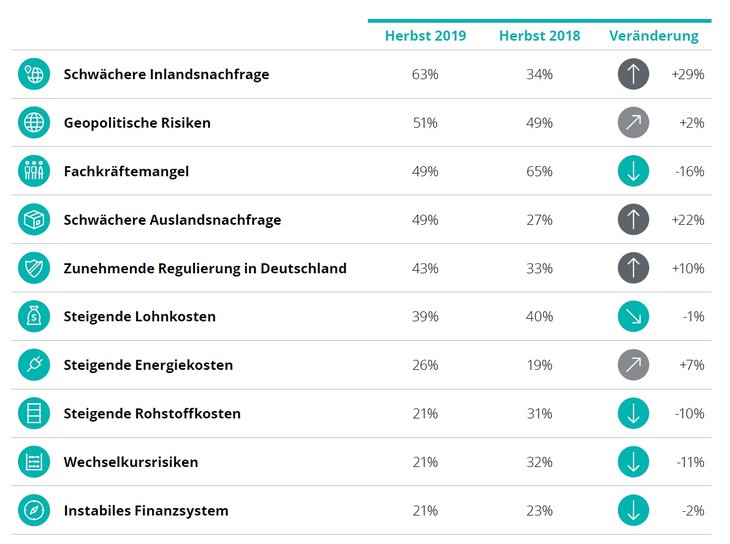Select the Herbst 2018 column header
Viewport: 730px width, 544px height.
[x=539, y=36]
